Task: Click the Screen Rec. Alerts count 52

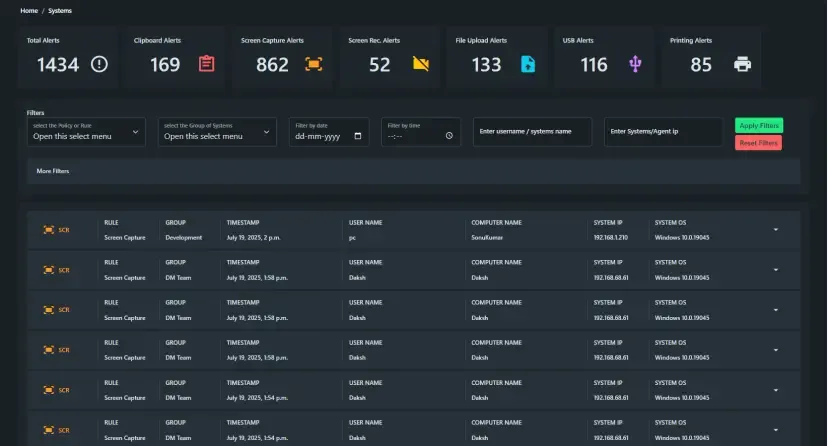Action: (379, 65)
